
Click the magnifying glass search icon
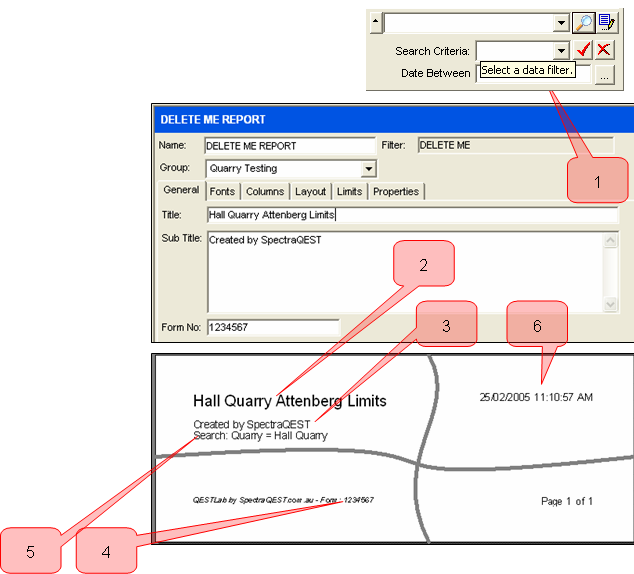pos(583,22)
